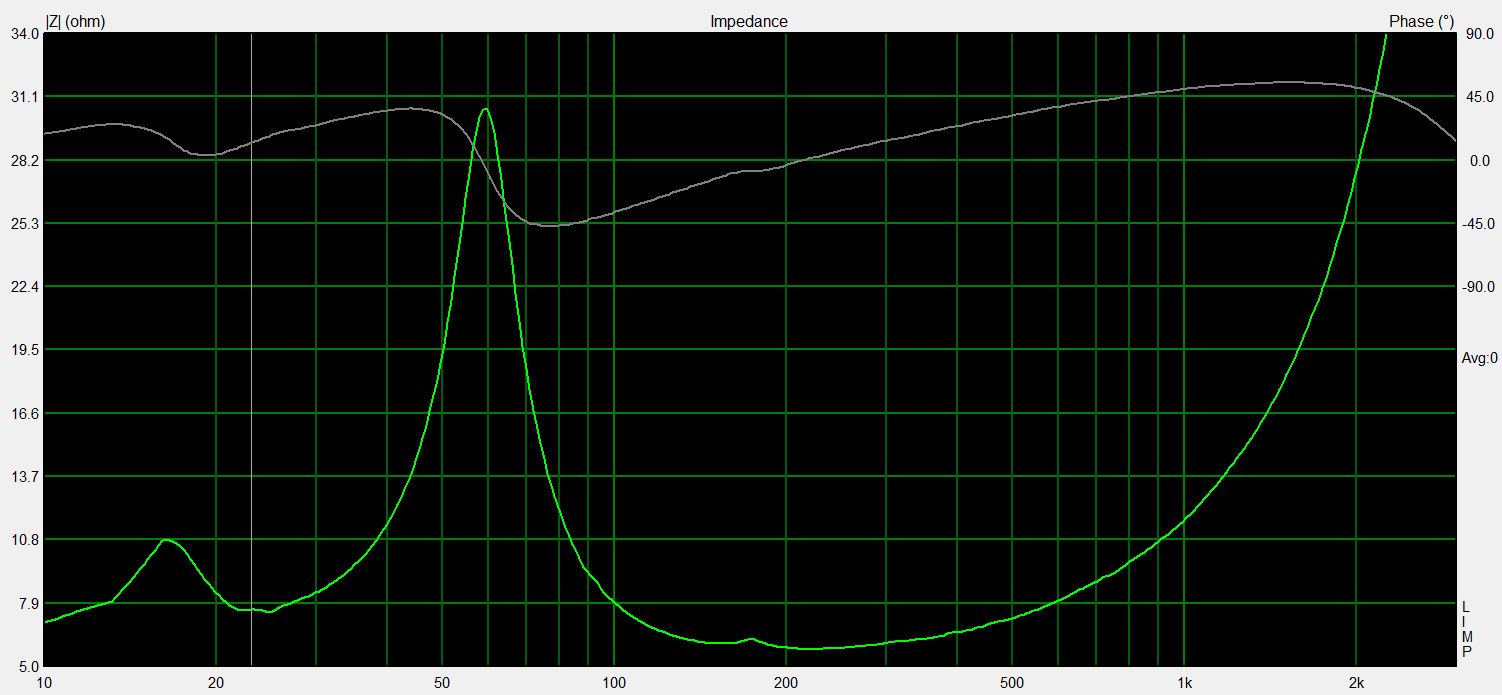This screenshot has width=1502, height=695.
Task: Click the "16.6" impedance axis value
Action: [x=24, y=413]
